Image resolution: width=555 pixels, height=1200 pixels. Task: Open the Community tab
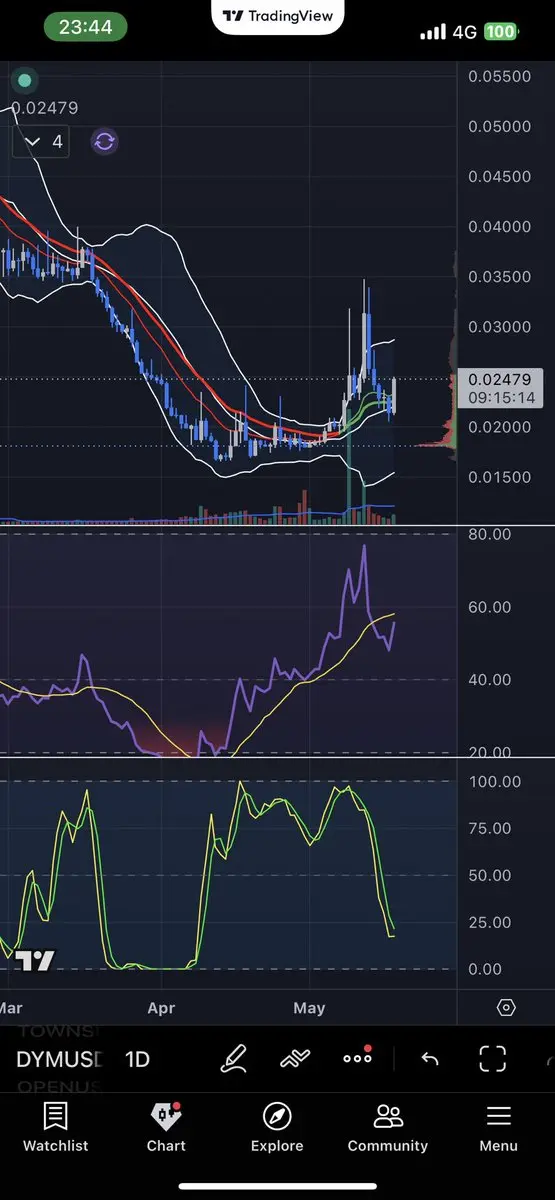(x=388, y=1127)
